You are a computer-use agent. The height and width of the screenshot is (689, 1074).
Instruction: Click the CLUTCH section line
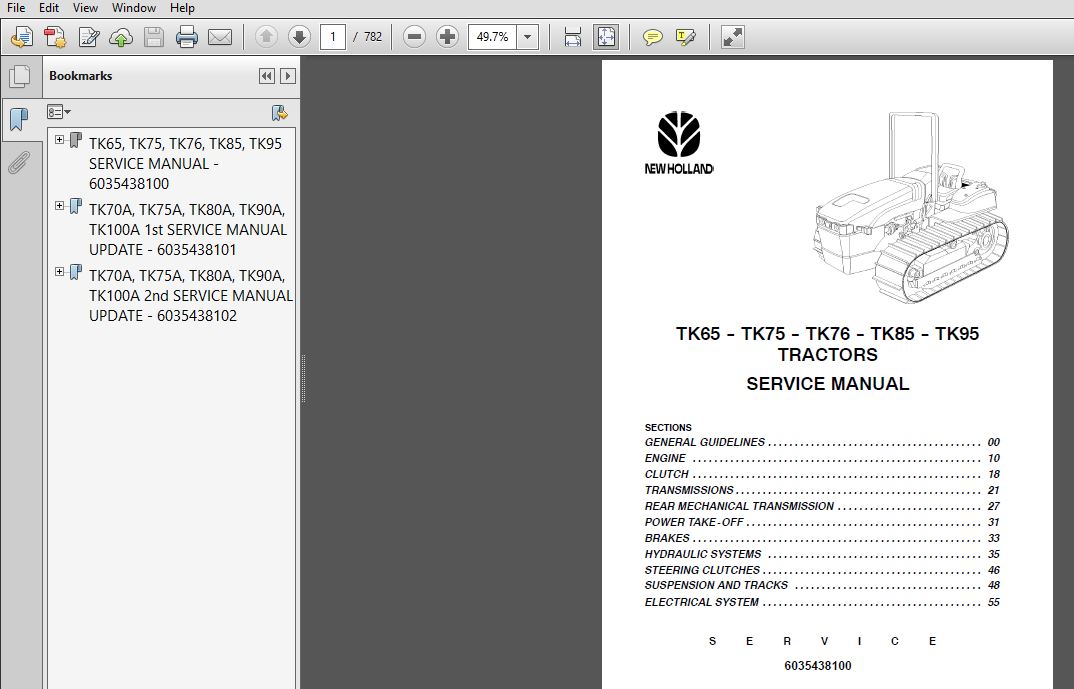[822, 474]
